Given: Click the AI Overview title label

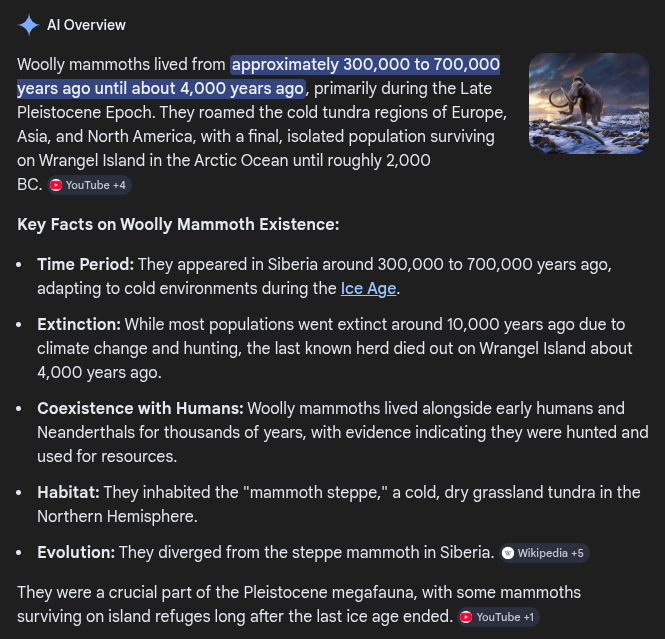Looking at the screenshot, I should (x=87, y=25).
